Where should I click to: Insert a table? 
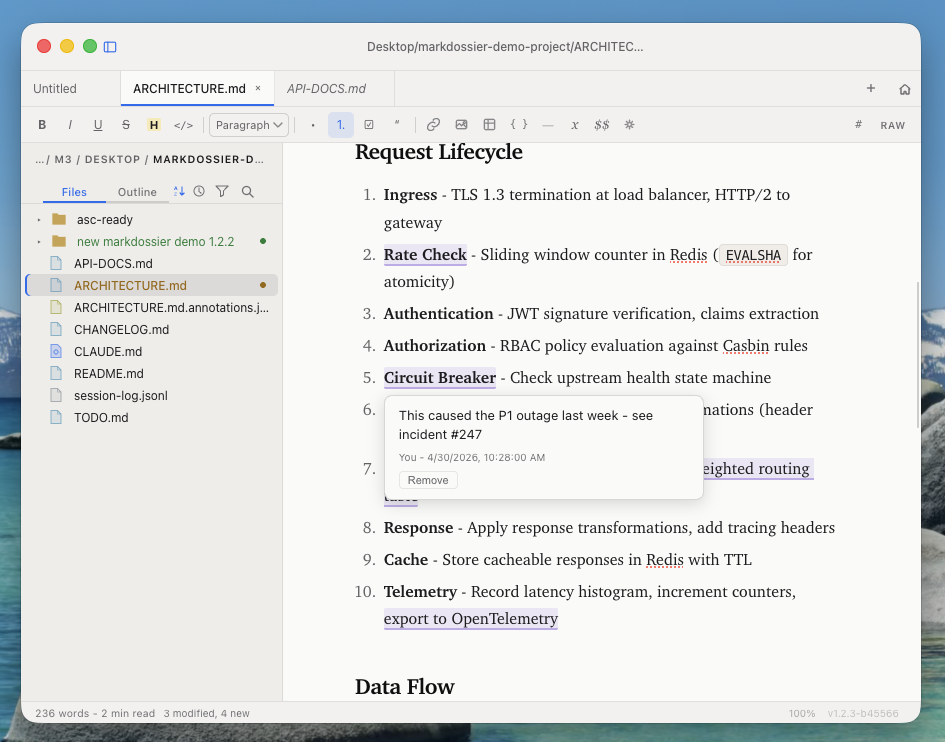(x=489, y=125)
